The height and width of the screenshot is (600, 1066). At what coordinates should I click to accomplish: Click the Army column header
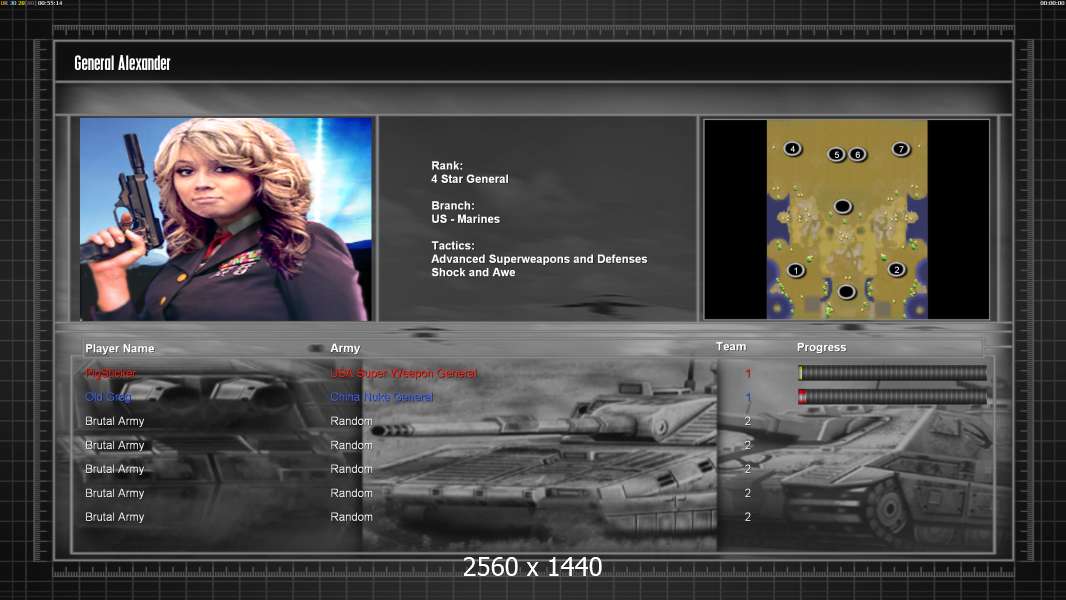(x=345, y=348)
